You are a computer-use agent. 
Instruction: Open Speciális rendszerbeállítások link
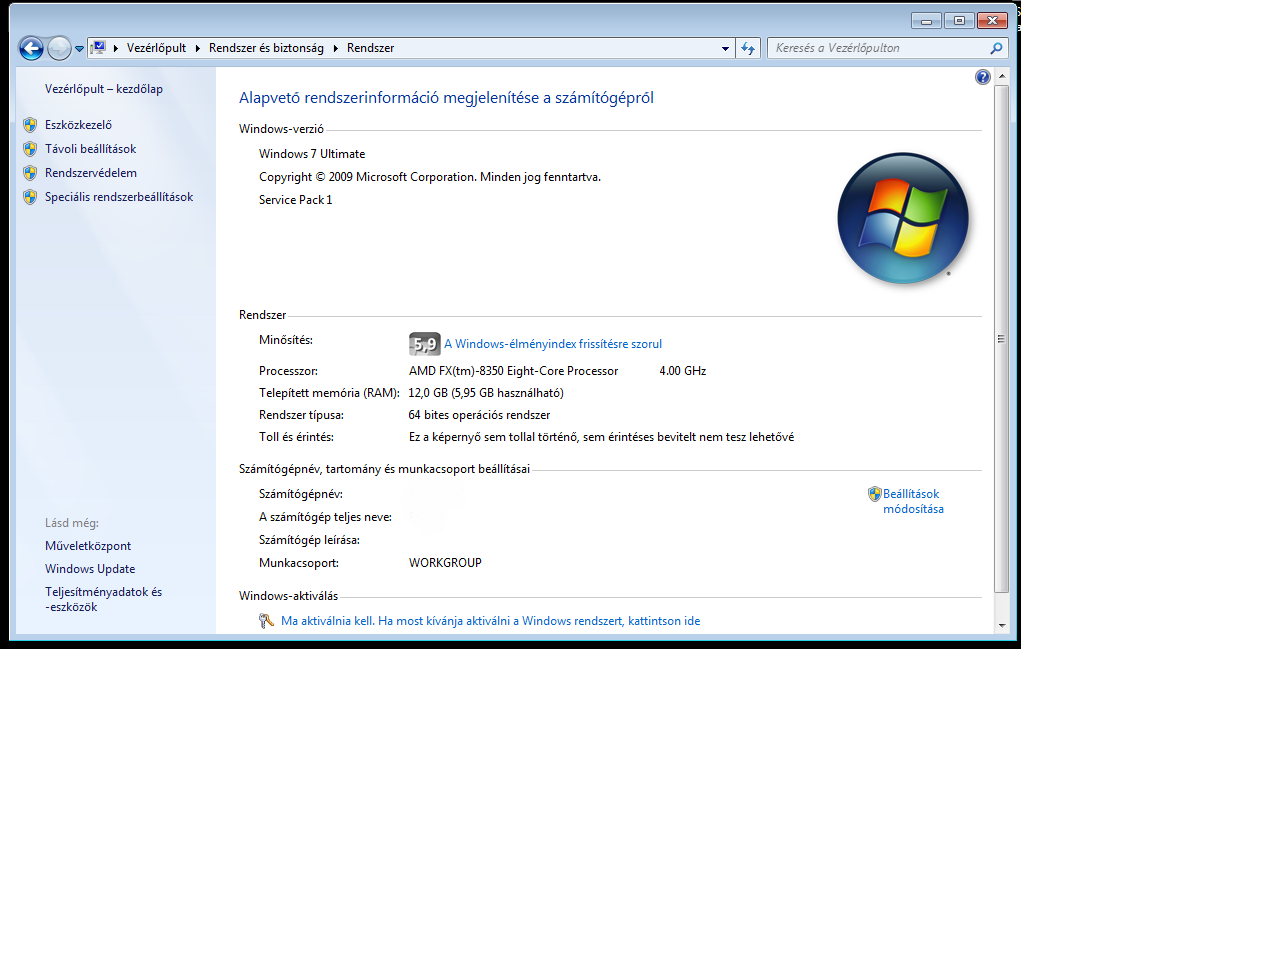(x=119, y=197)
